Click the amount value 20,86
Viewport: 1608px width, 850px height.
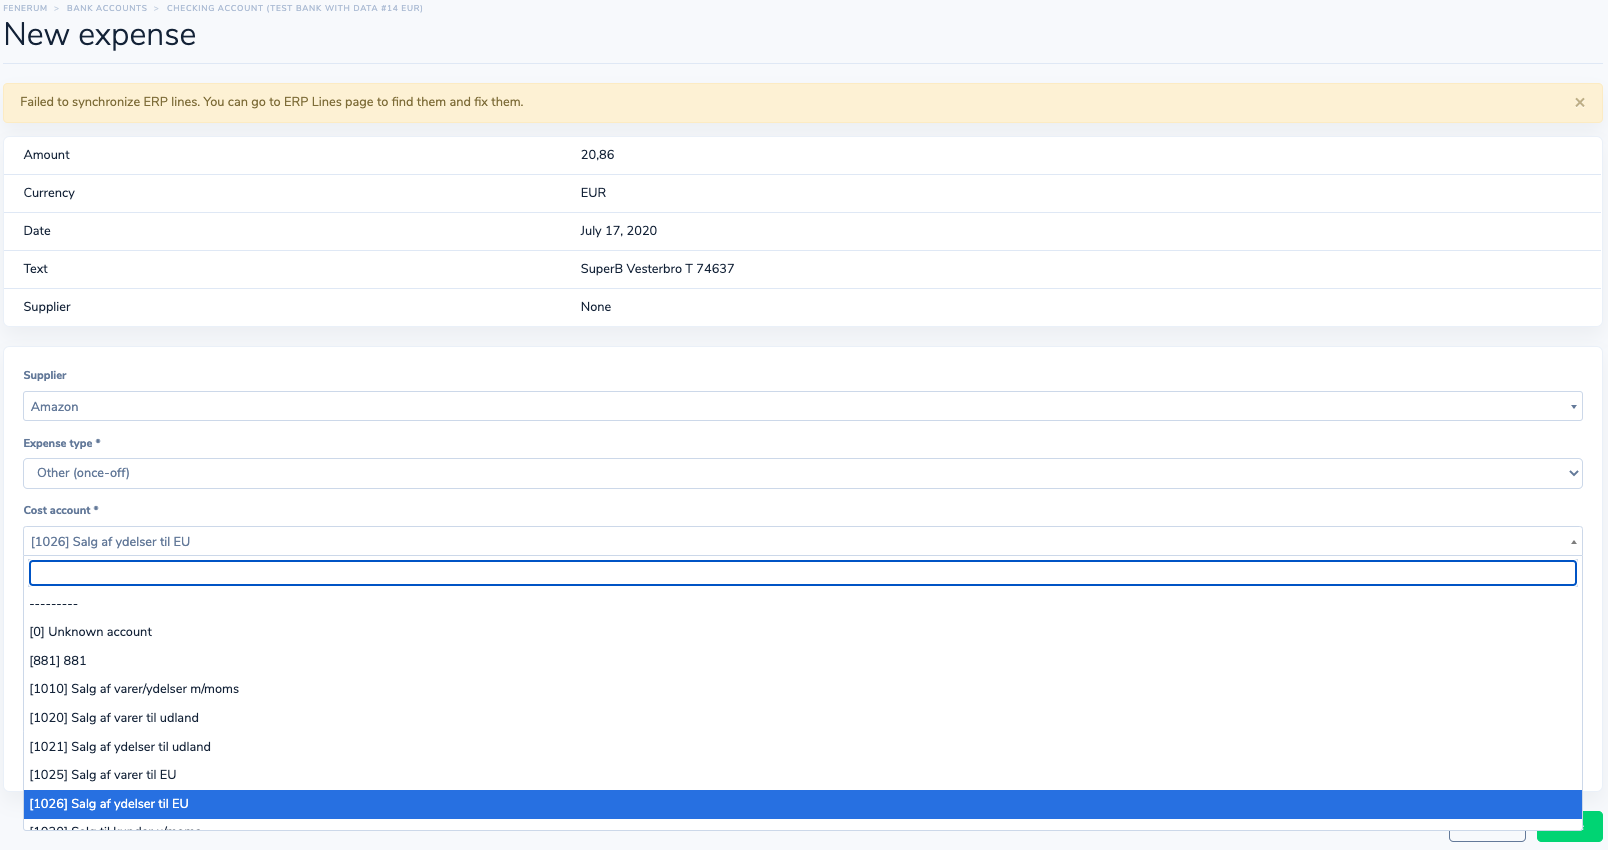tap(598, 155)
